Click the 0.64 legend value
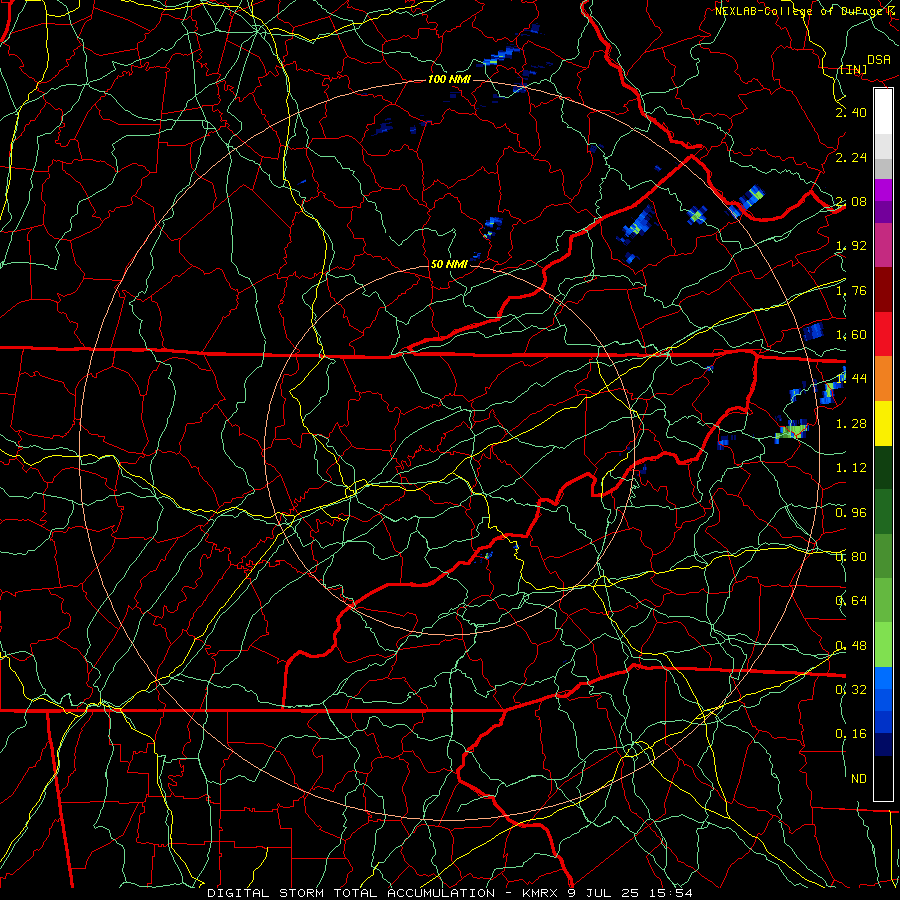 (x=851, y=601)
